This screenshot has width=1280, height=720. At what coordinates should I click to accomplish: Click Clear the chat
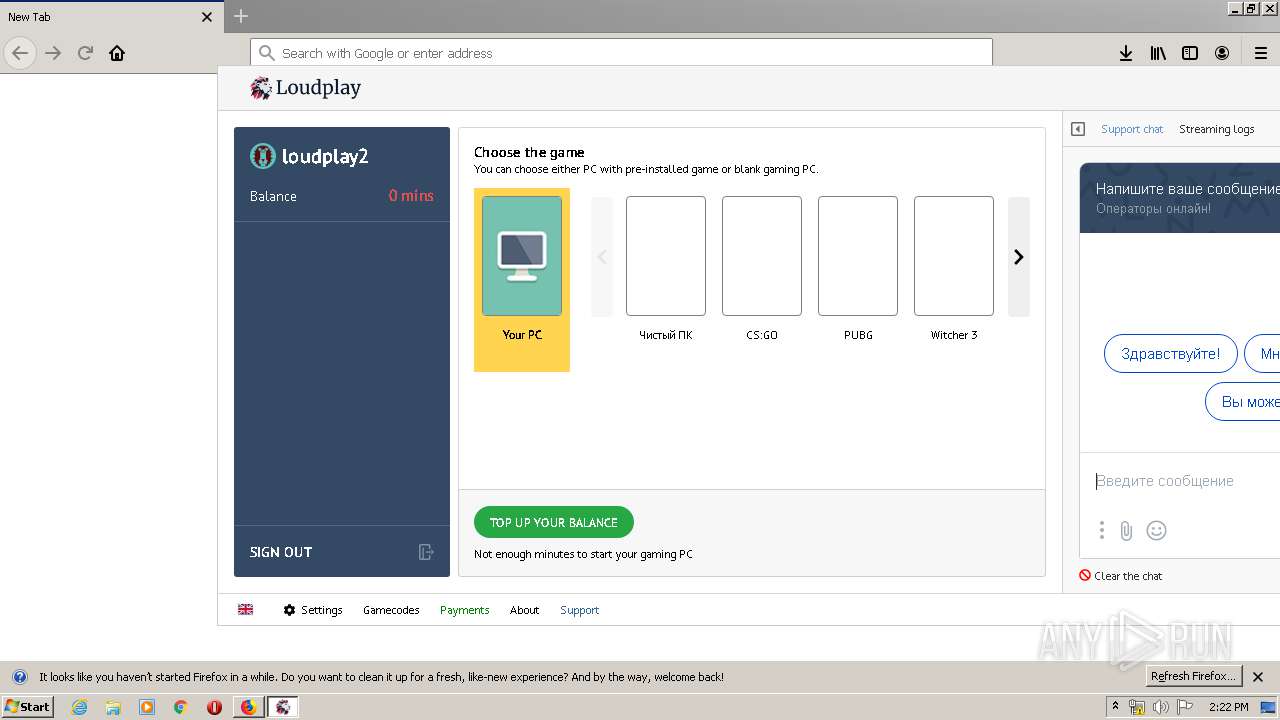(1121, 576)
